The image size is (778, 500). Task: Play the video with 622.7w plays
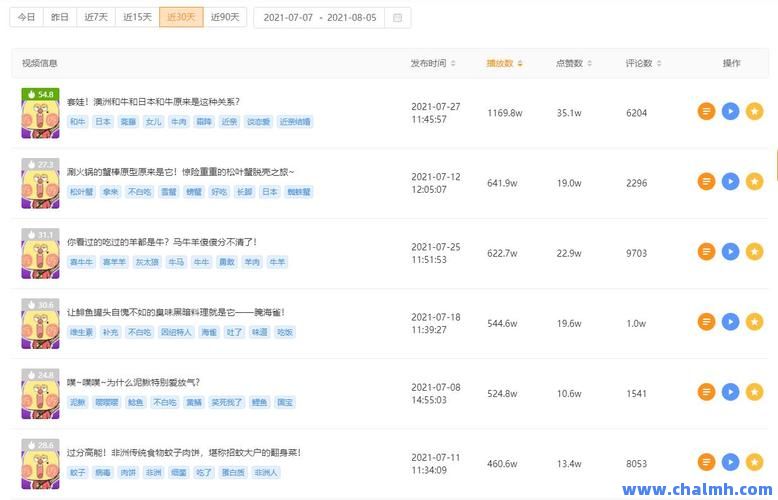pyautogui.click(x=730, y=251)
